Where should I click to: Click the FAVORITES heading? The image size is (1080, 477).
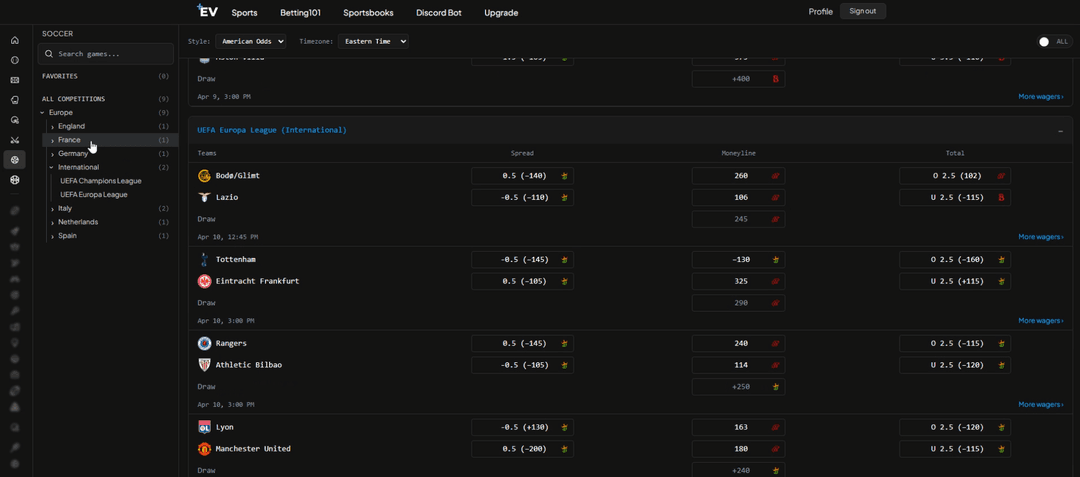coord(60,76)
